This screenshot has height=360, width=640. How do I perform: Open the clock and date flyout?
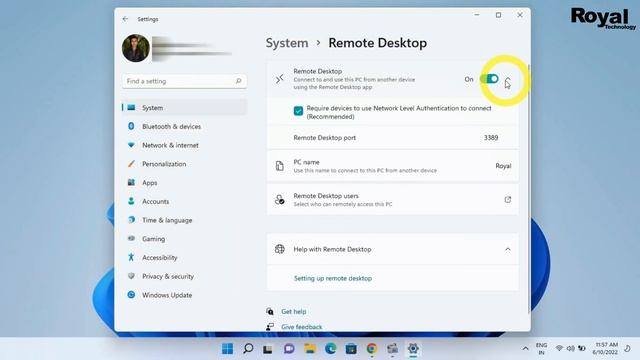[x=605, y=349]
